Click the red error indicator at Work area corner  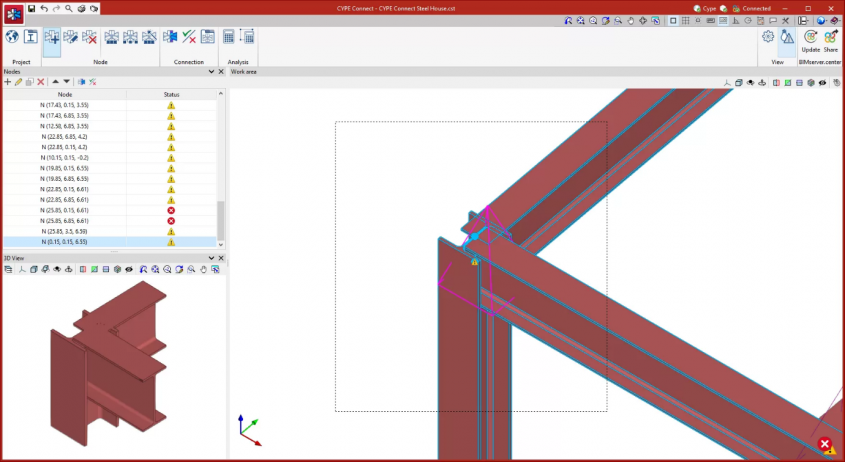(824, 444)
